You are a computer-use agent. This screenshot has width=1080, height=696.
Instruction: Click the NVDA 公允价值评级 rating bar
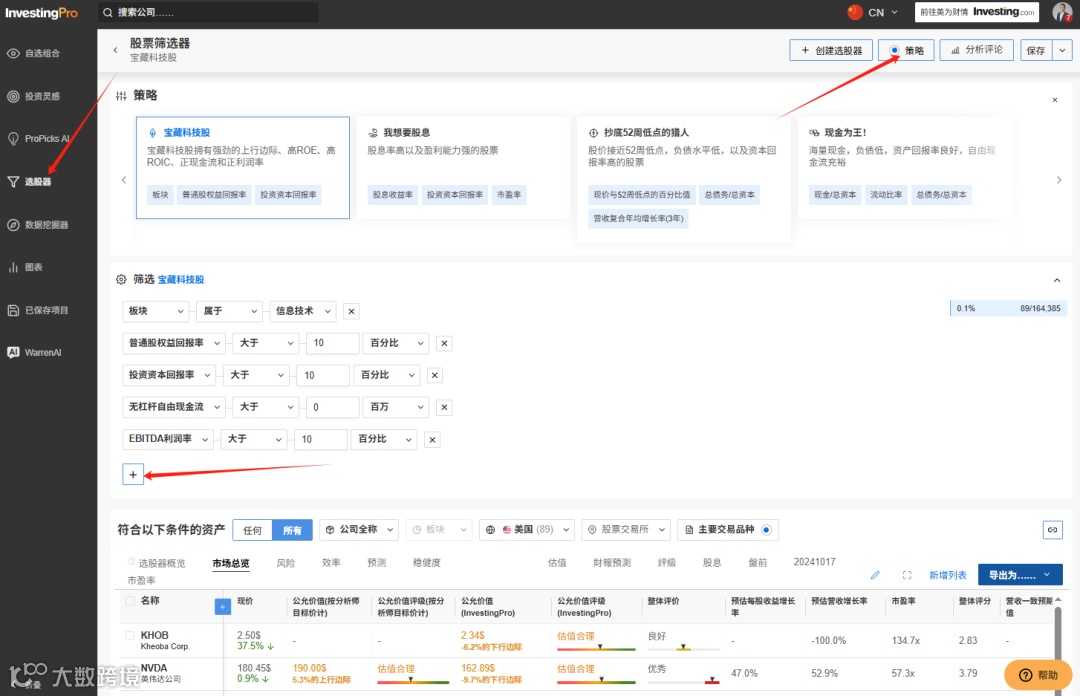tap(596, 681)
